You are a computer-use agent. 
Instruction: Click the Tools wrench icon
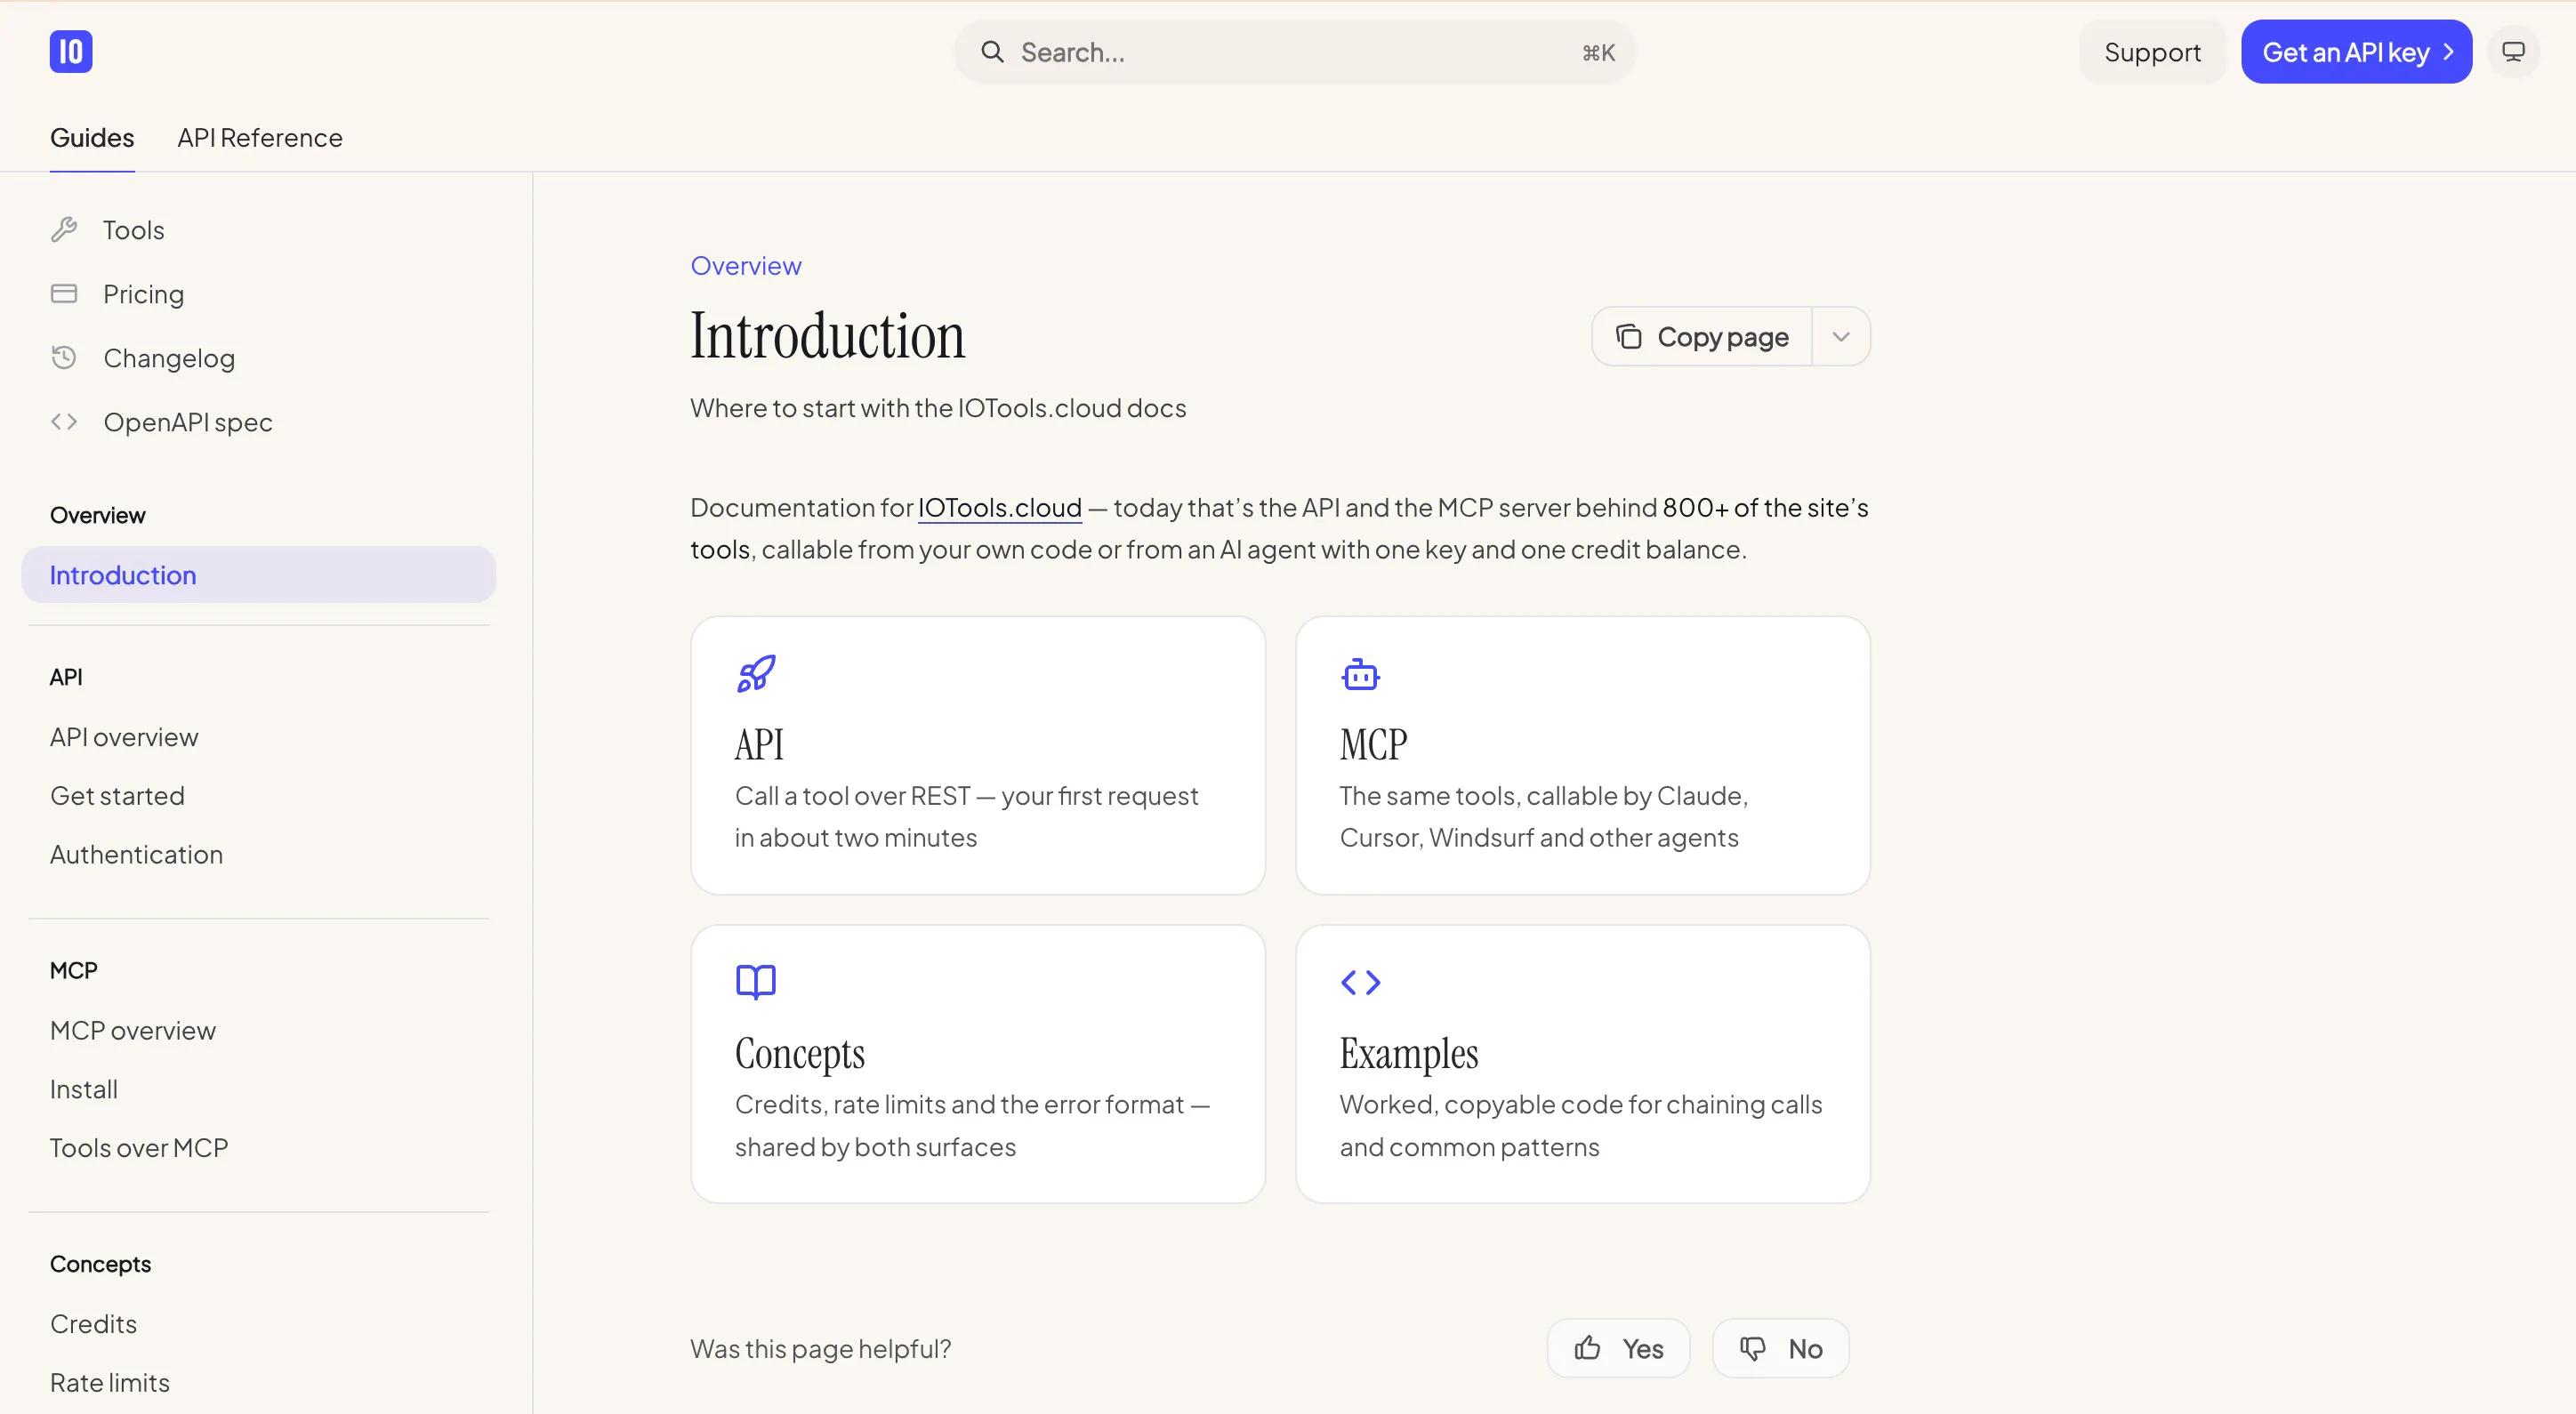coord(64,230)
